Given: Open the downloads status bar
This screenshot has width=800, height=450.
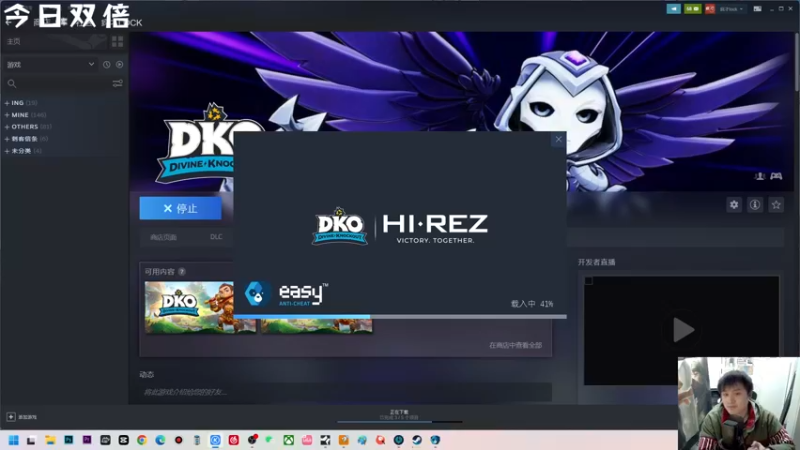Looking at the screenshot, I should coord(399,415).
